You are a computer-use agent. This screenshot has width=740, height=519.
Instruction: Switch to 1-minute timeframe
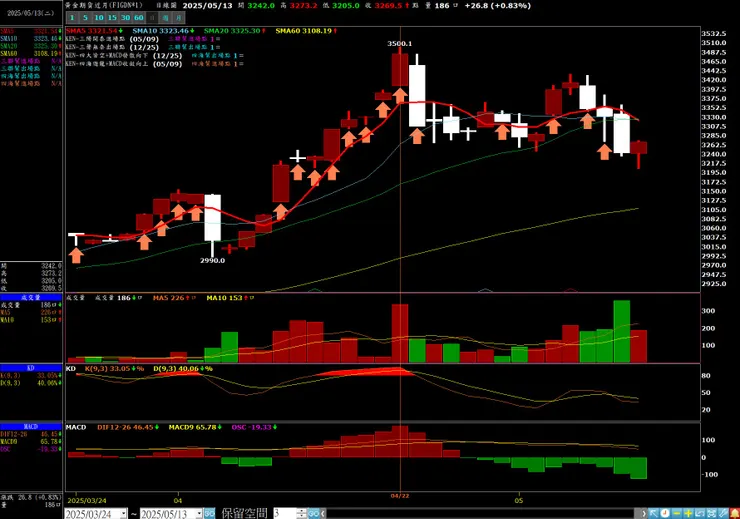pyautogui.click(x=72, y=17)
